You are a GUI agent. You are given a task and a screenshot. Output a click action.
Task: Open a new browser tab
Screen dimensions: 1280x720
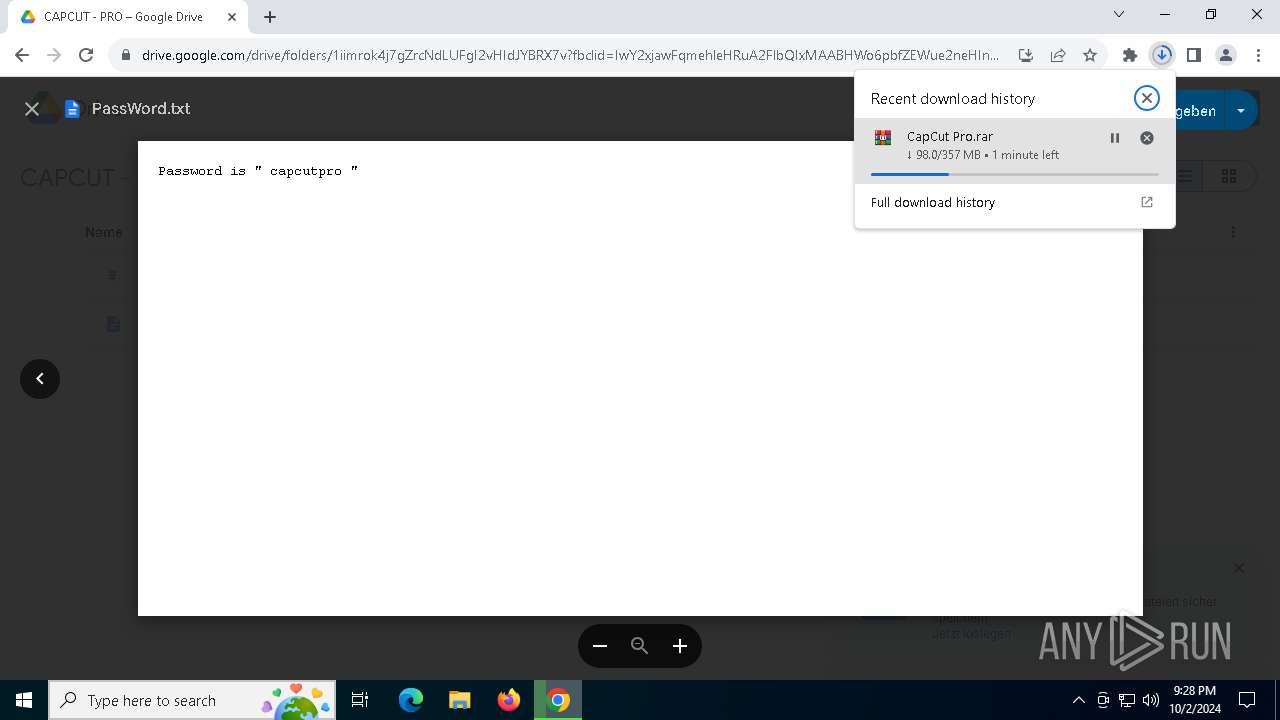click(270, 16)
